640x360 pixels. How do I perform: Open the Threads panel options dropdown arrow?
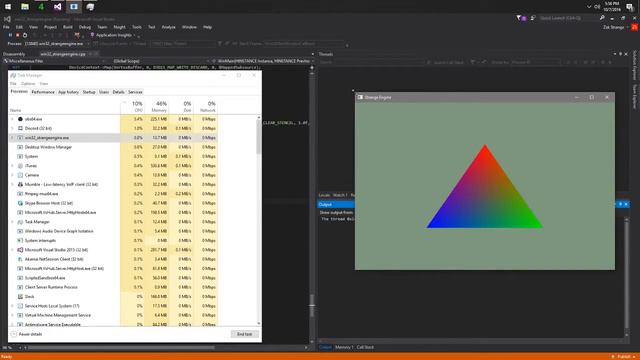615,54
